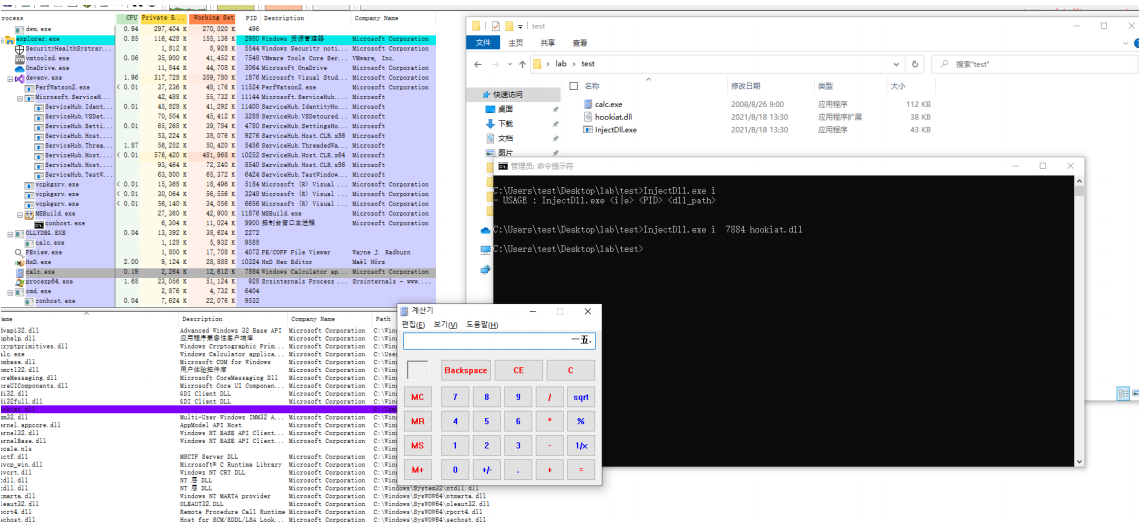Open Desktop (桌面) in quick access
1144x525 pixels.
[504, 109]
